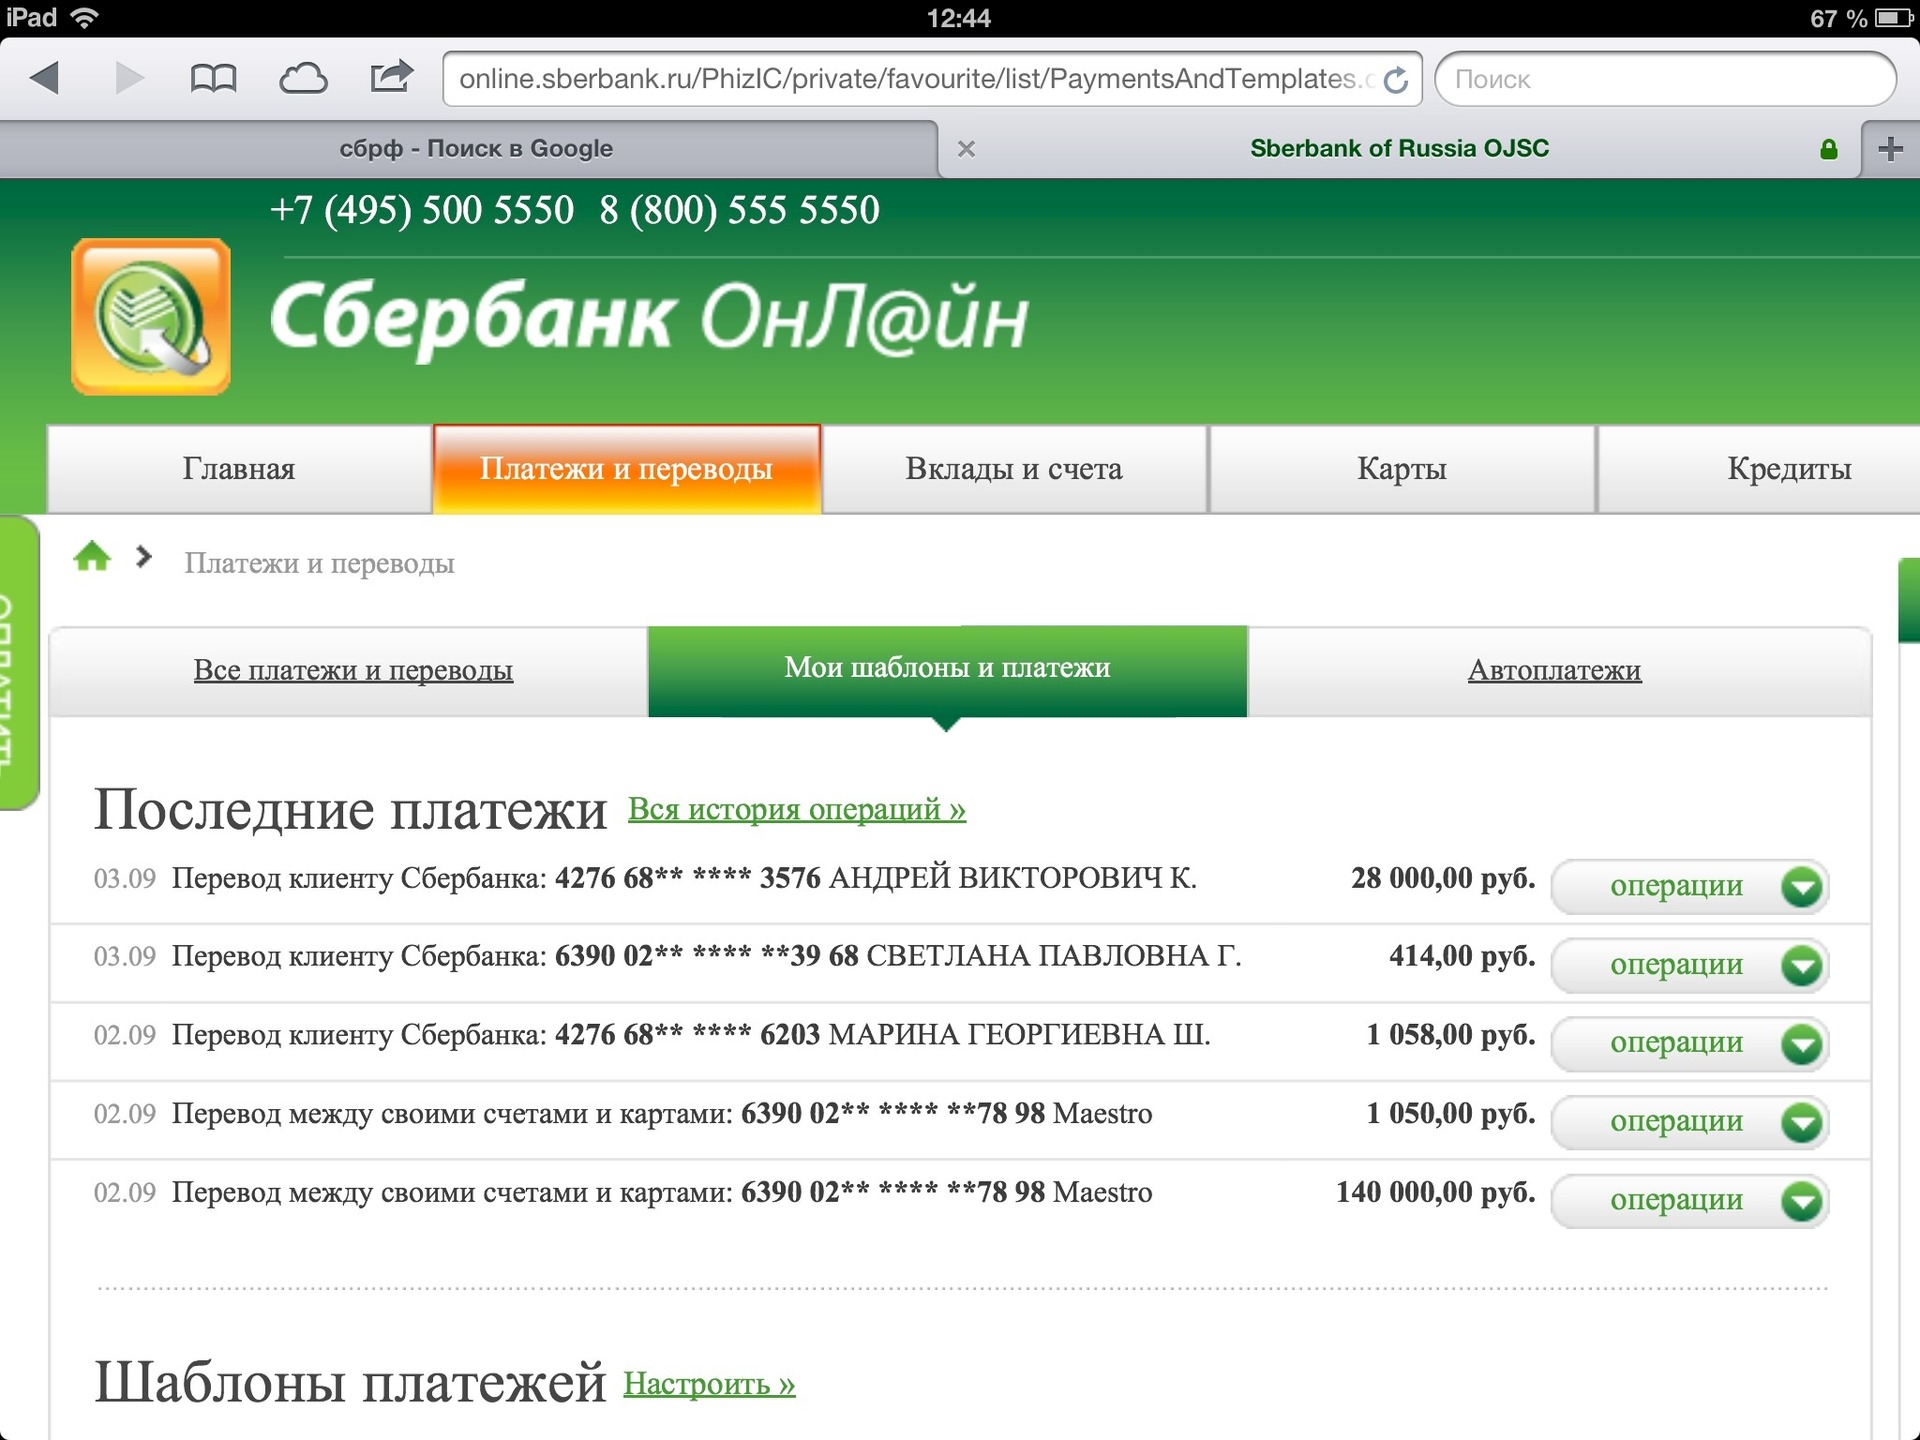Image resolution: width=1920 pixels, height=1440 pixels.
Task: Click the Сбербанк ОнЛ@йн header title
Action: (x=649, y=318)
